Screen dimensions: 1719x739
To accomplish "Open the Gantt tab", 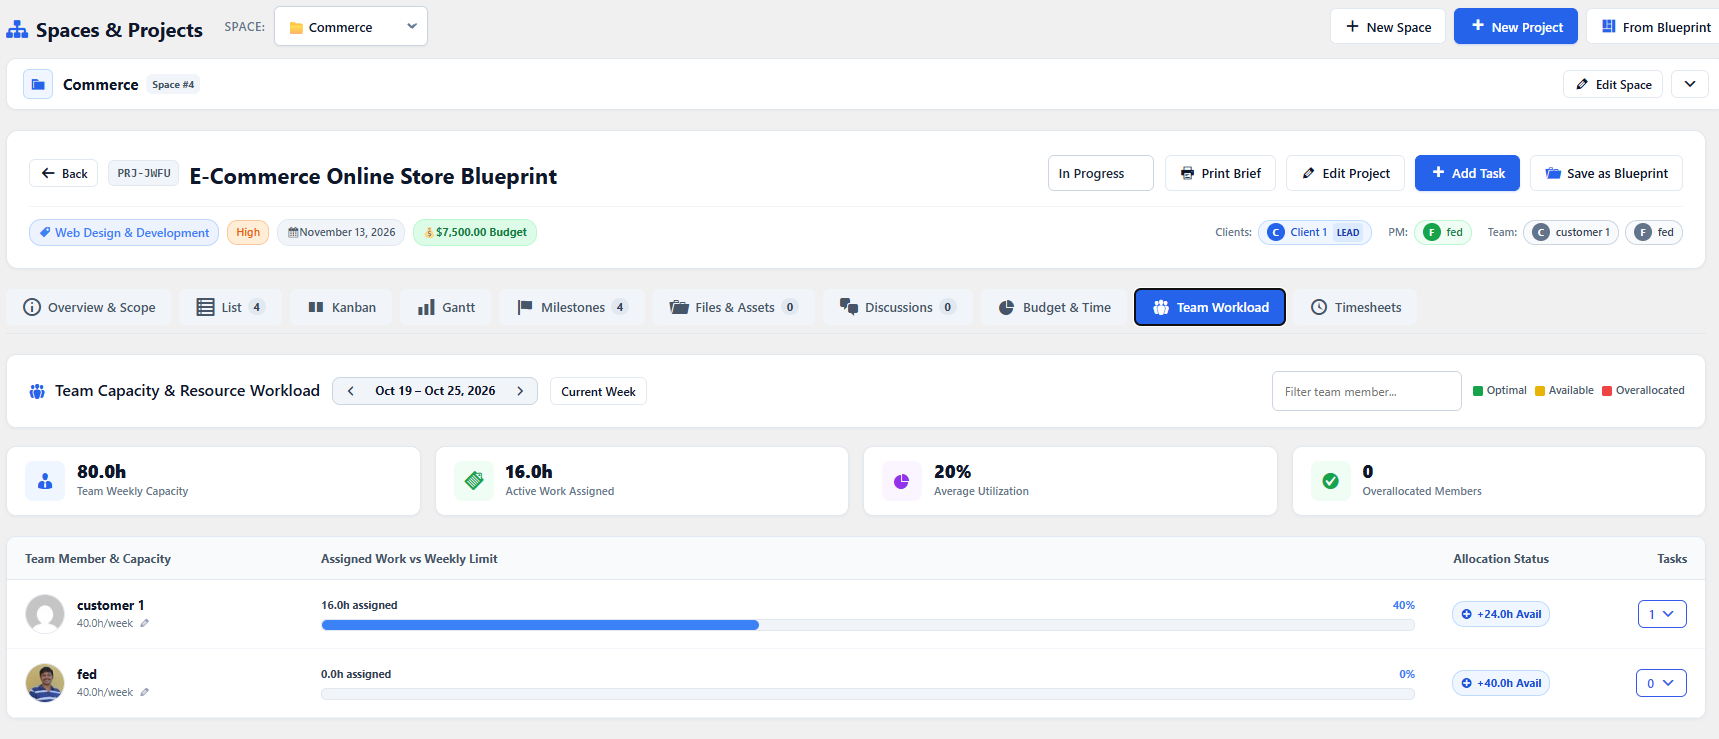I will tap(446, 307).
